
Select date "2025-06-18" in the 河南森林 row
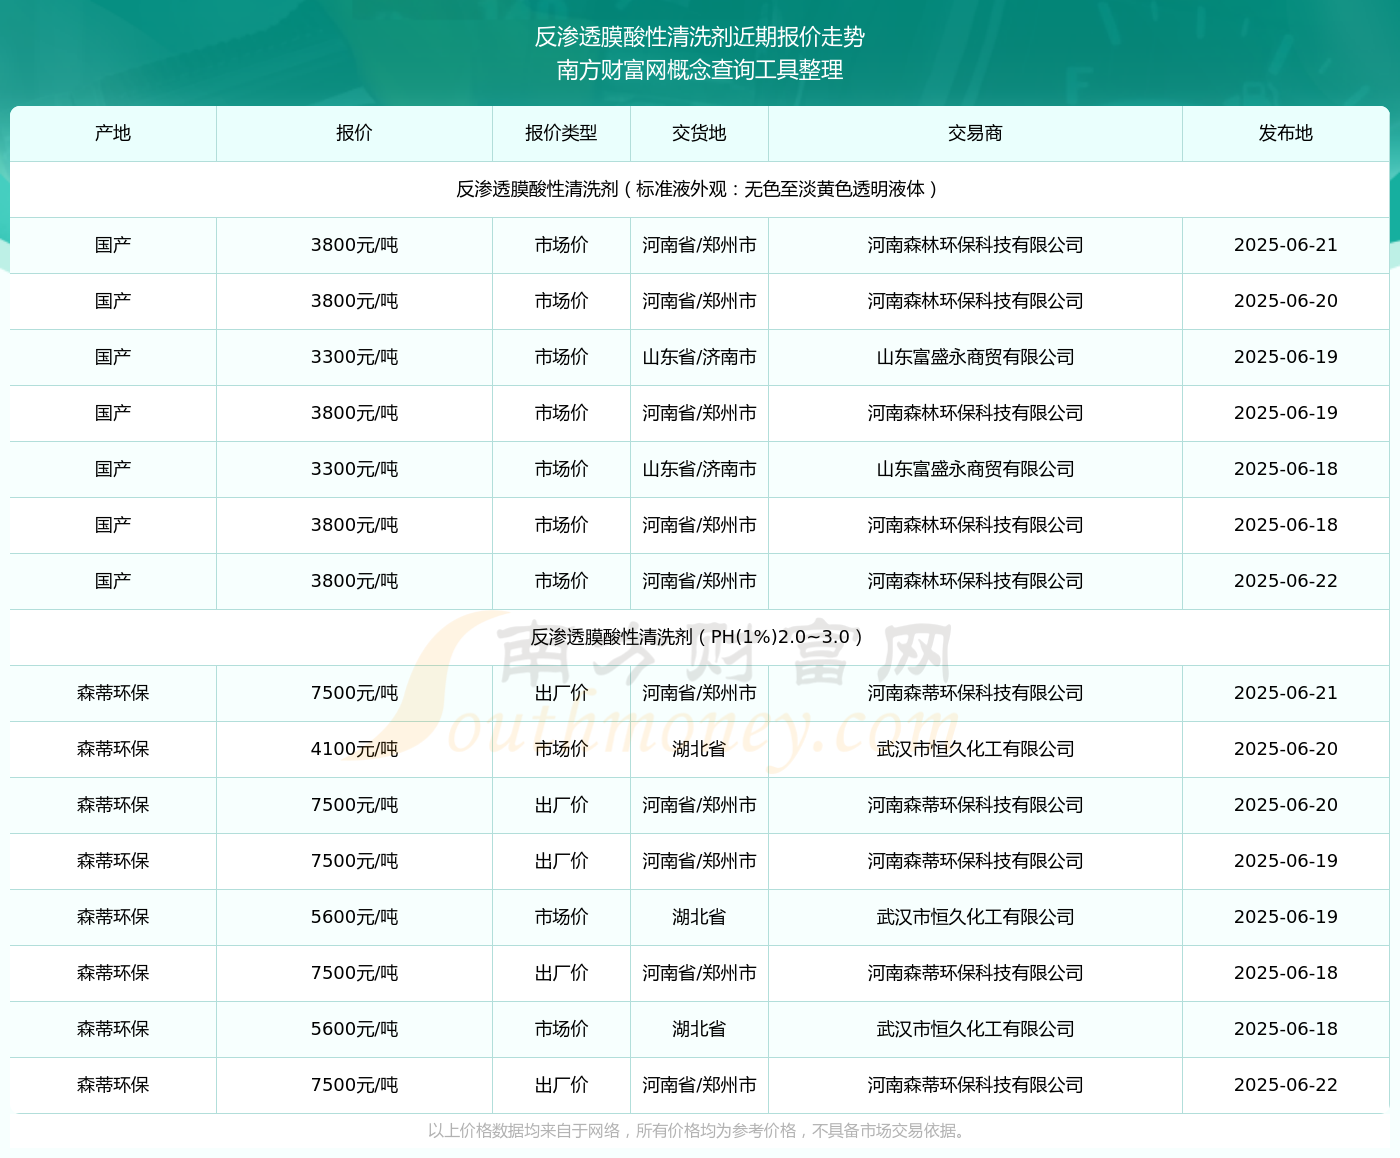(x=1285, y=525)
